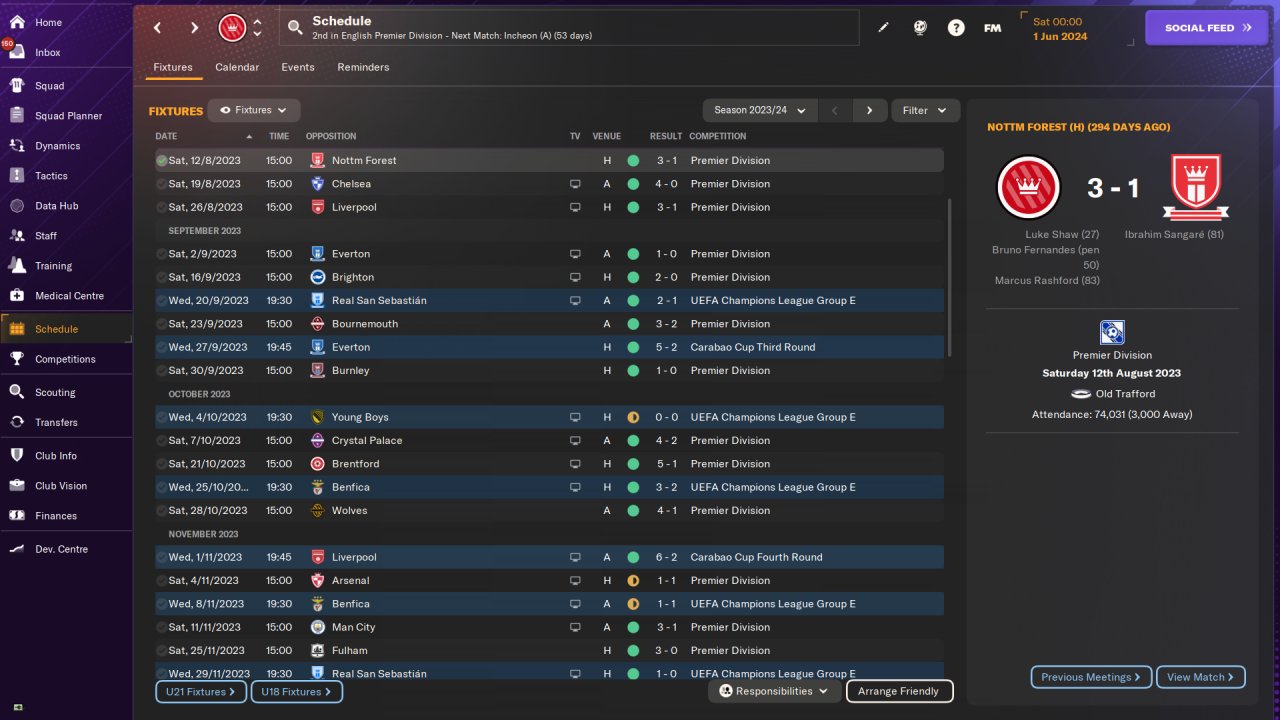
Task: Switch to the Reminders tab
Action: pos(363,67)
